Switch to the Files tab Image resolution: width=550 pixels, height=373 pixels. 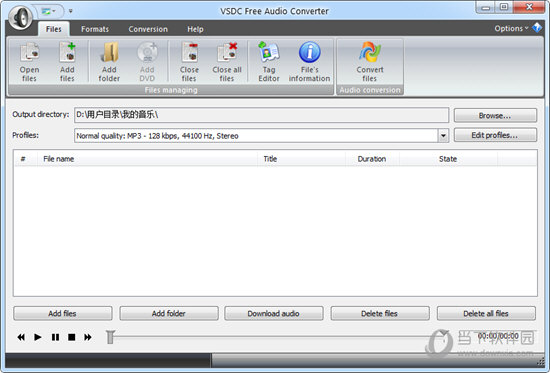(x=54, y=29)
